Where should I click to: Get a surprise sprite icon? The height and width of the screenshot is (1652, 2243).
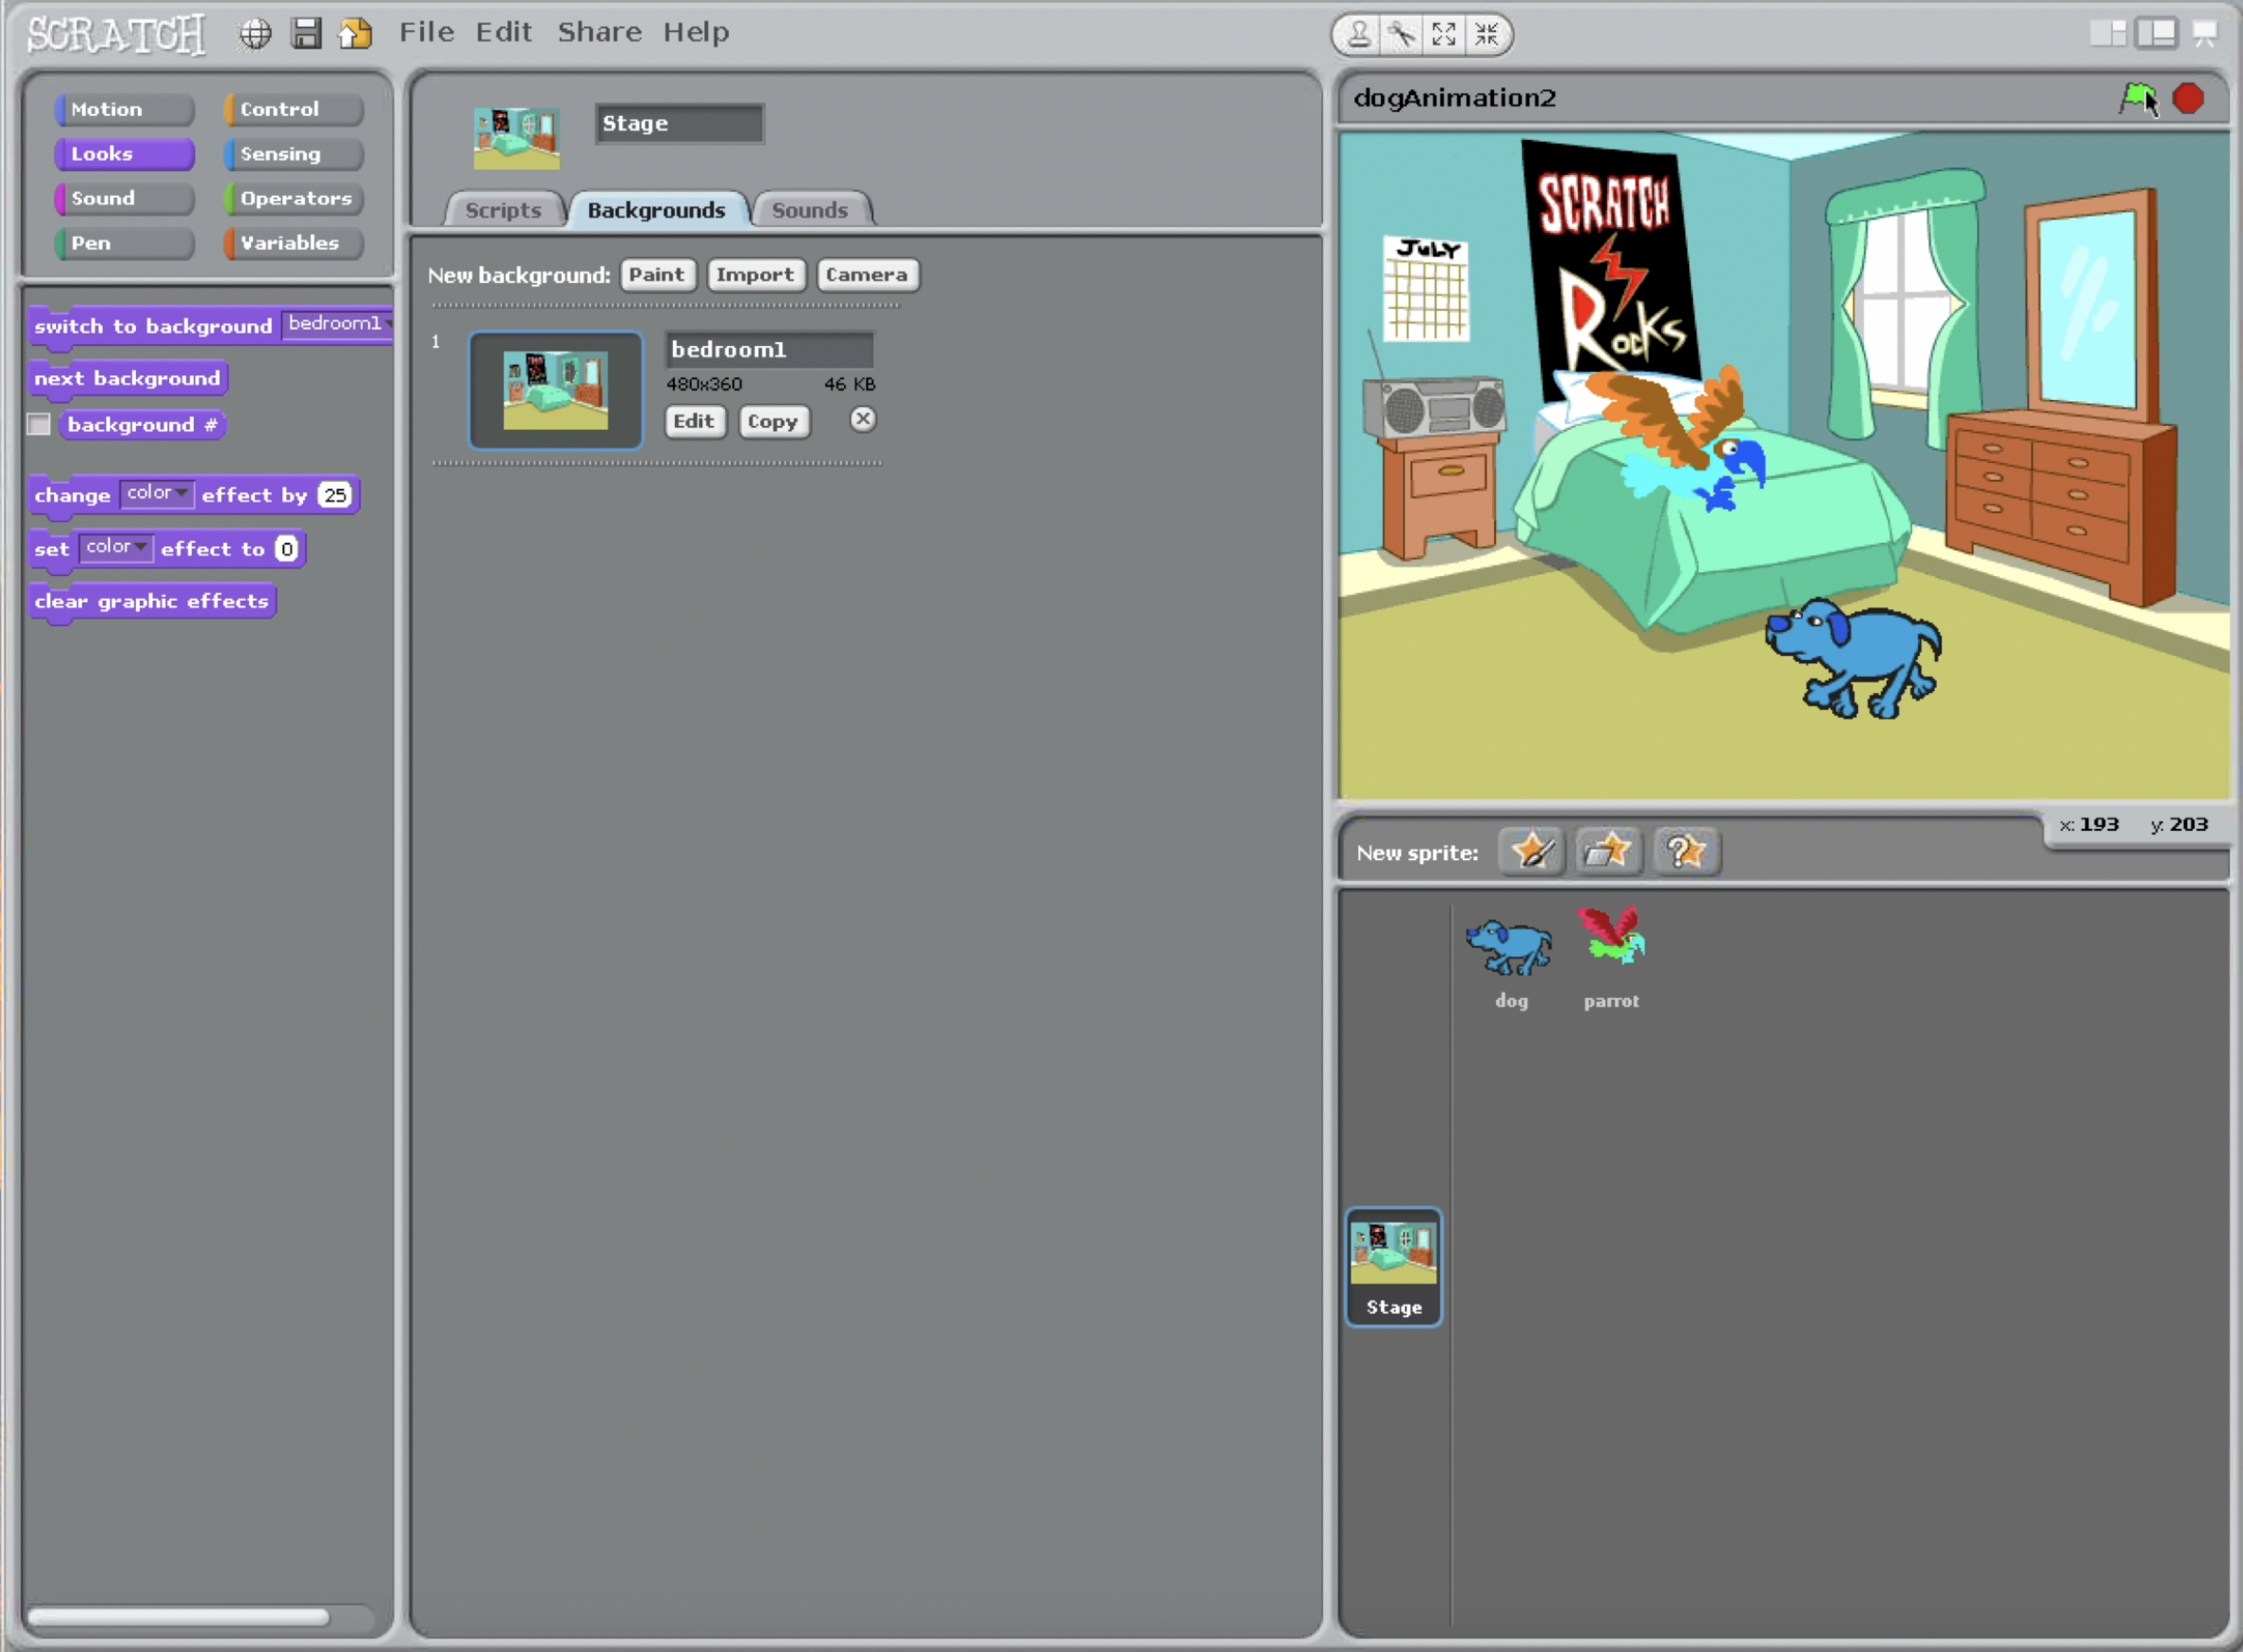pos(1685,852)
